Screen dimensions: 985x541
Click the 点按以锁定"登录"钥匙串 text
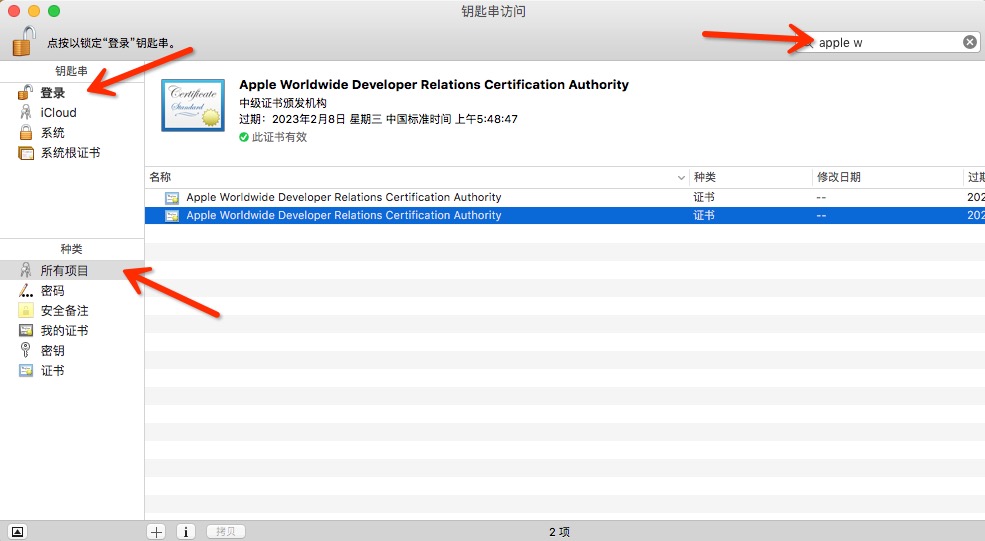point(112,43)
